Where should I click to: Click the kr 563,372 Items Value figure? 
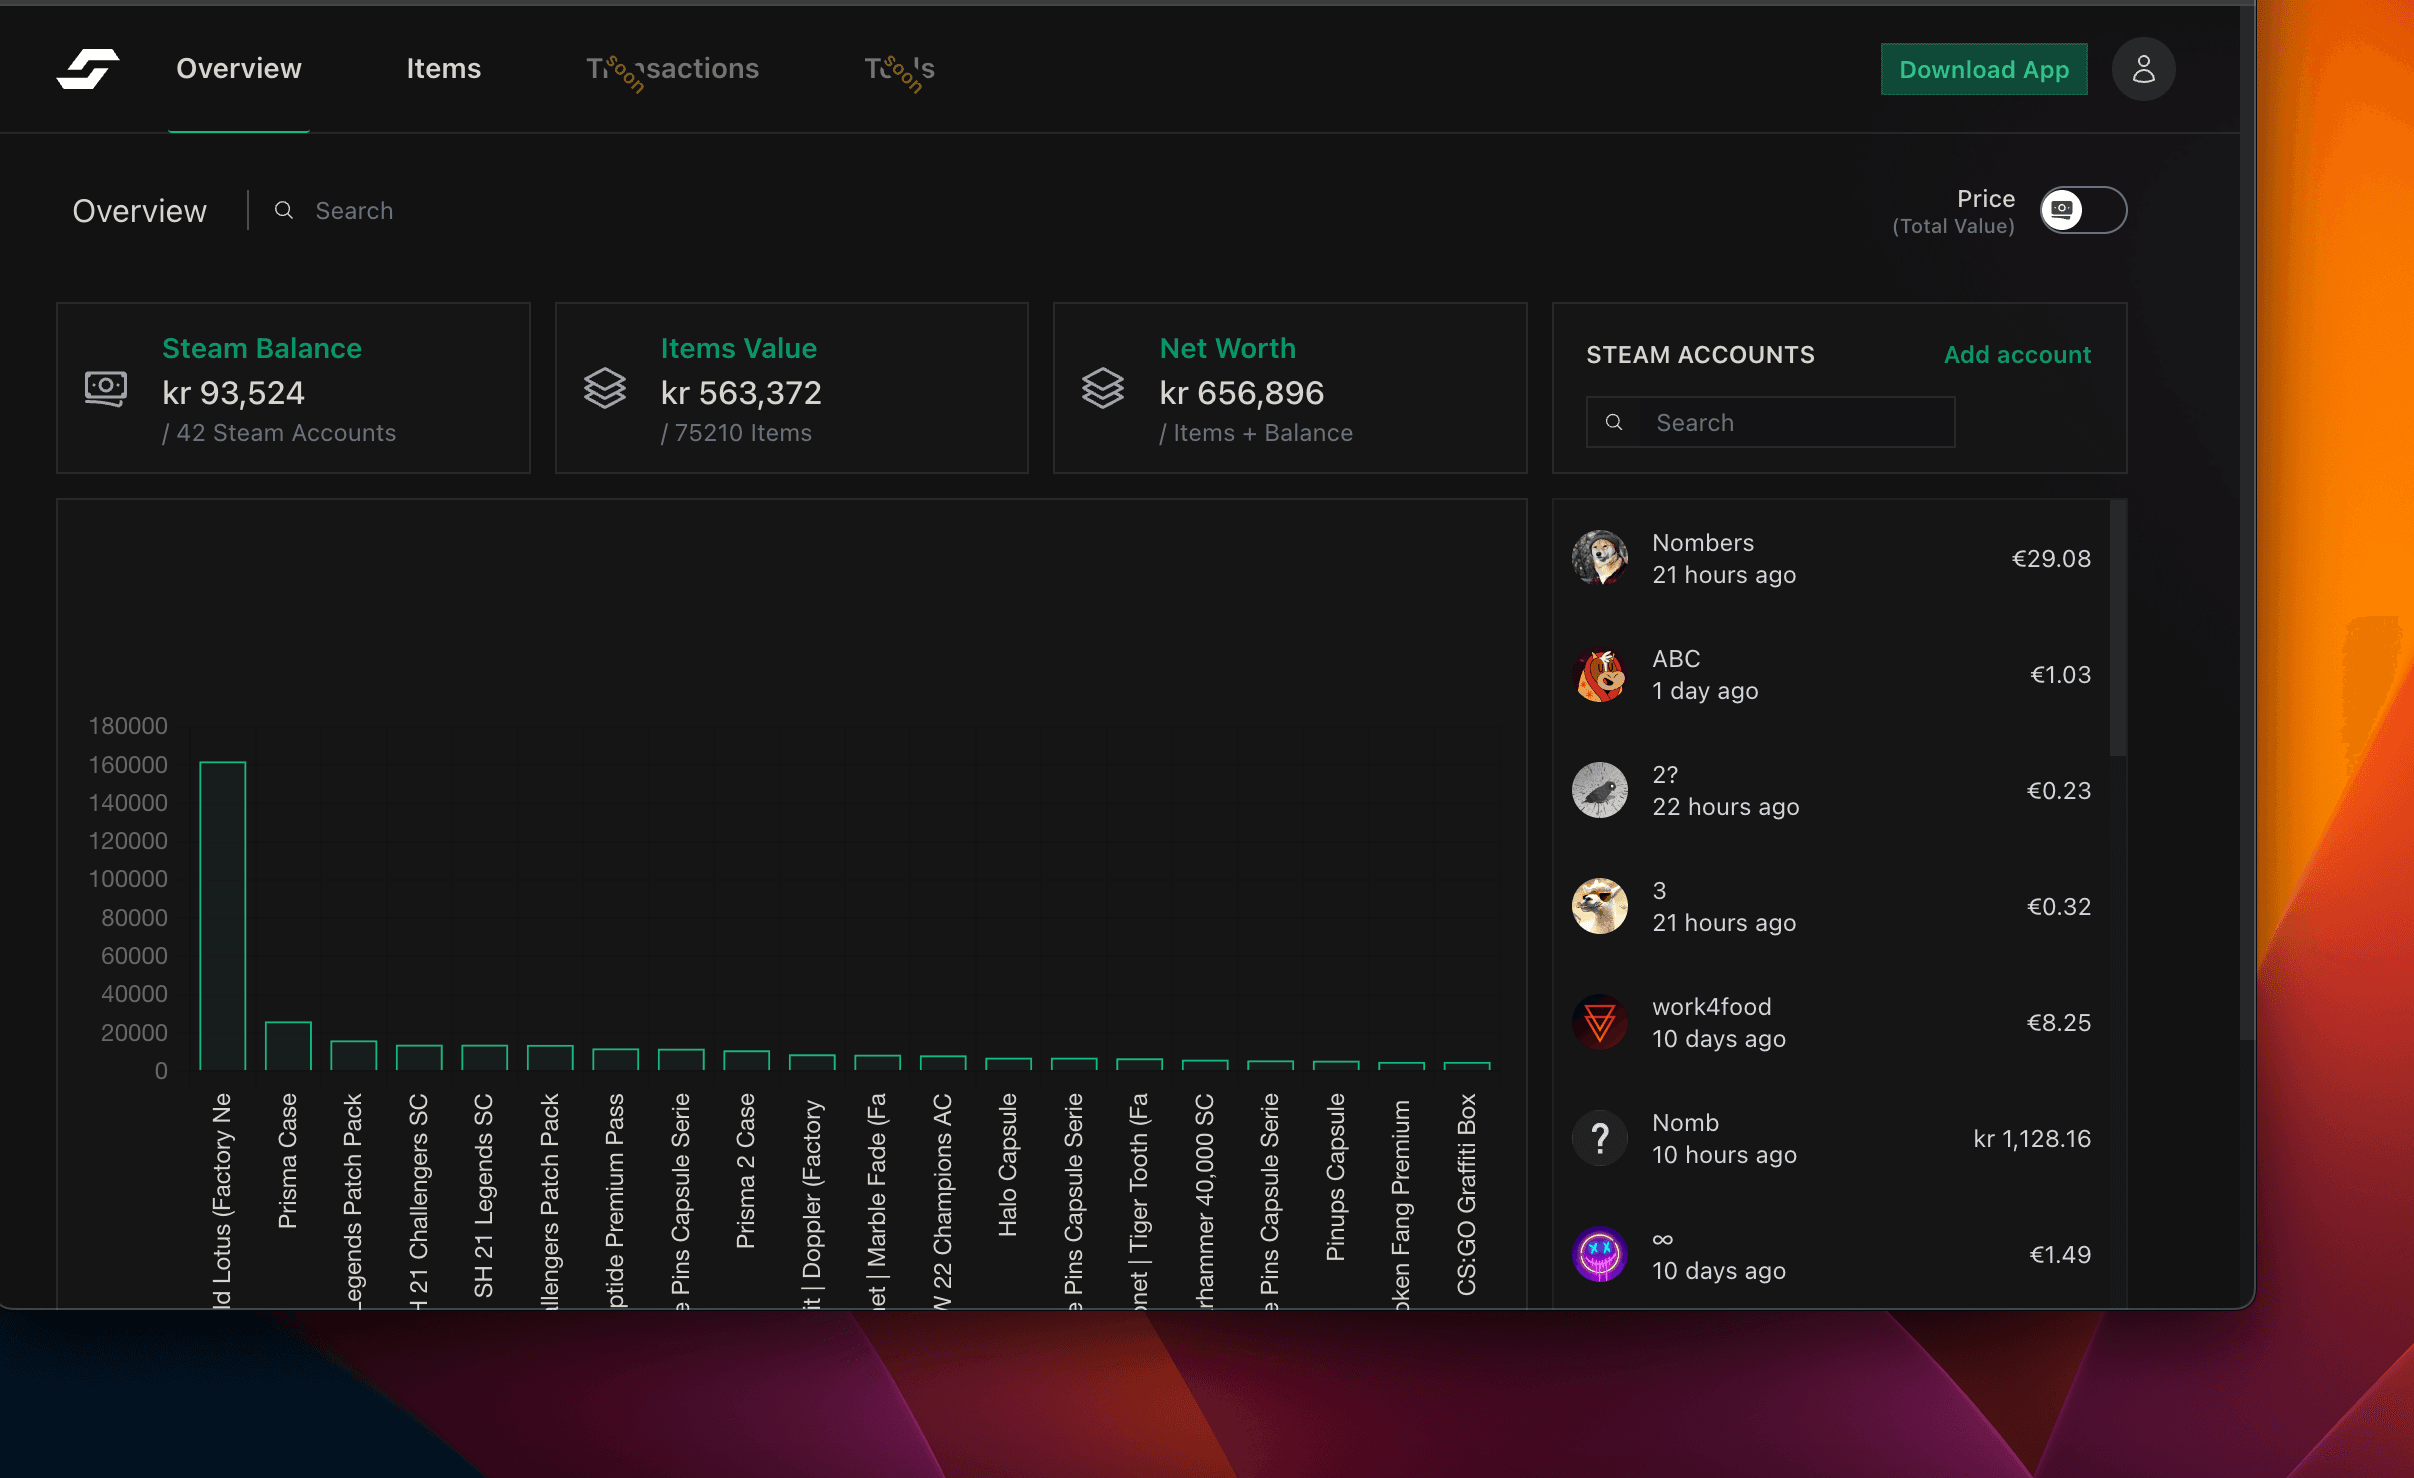click(741, 393)
